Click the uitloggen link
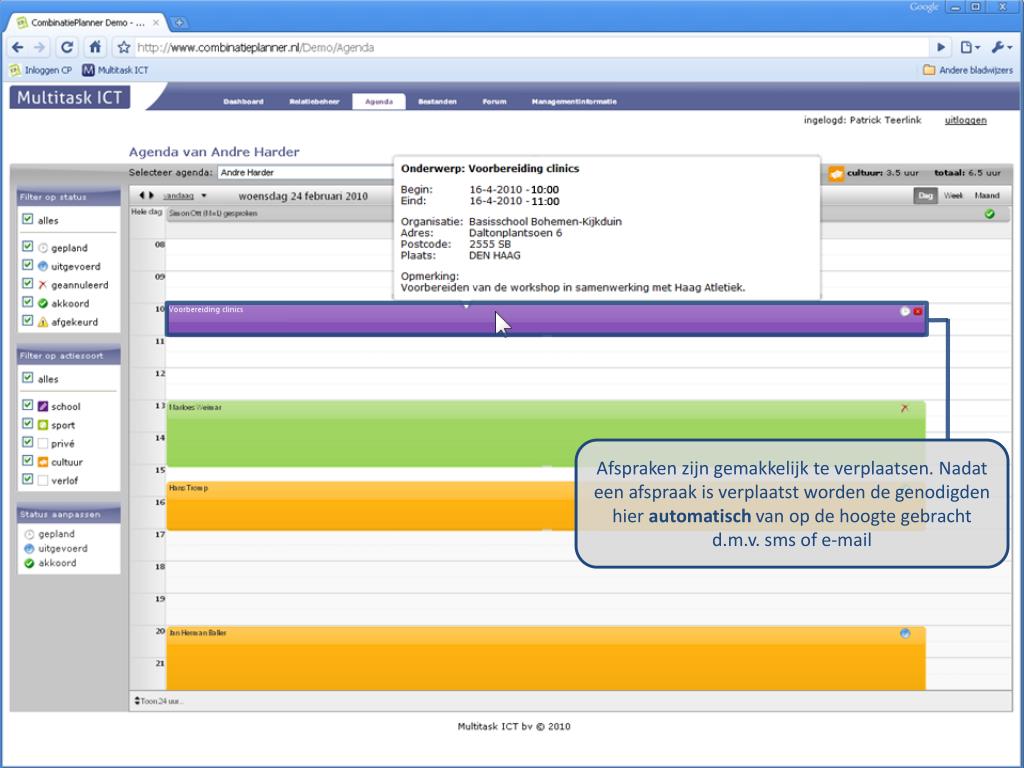This screenshot has width=1024, height=768. point(965,120)
